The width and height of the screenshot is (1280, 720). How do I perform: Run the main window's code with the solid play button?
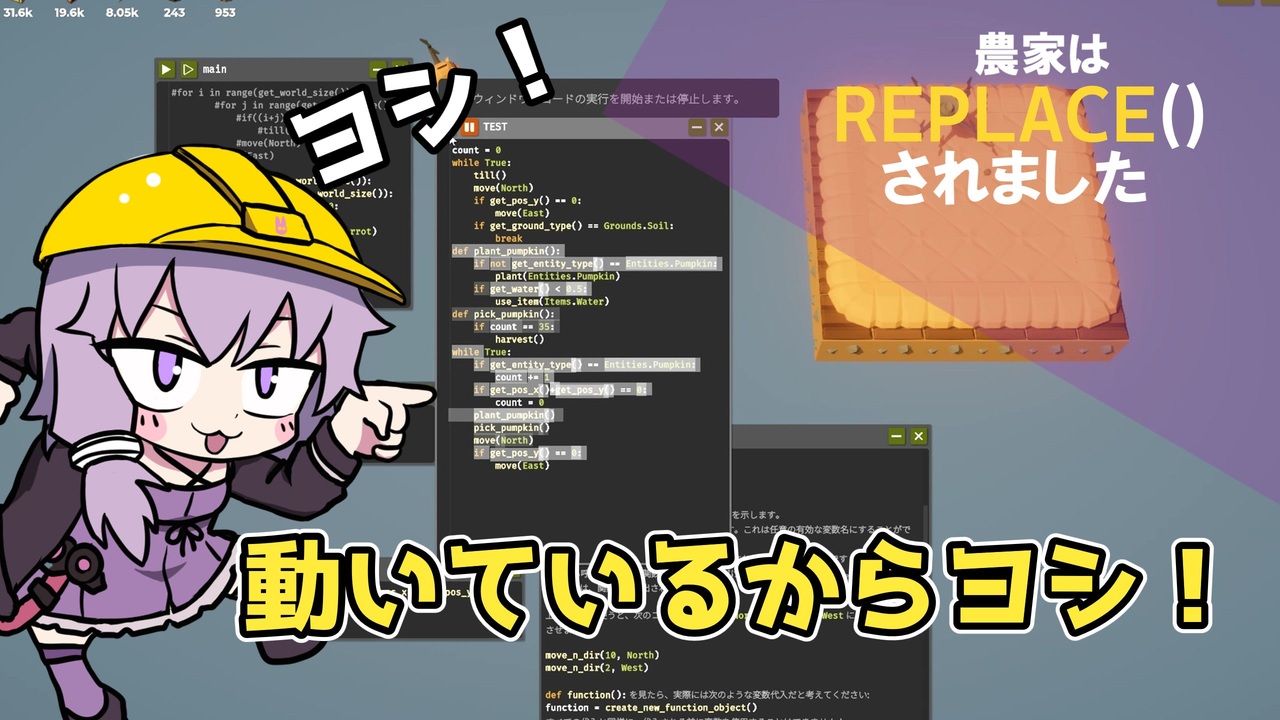click(x=166, y=69)
